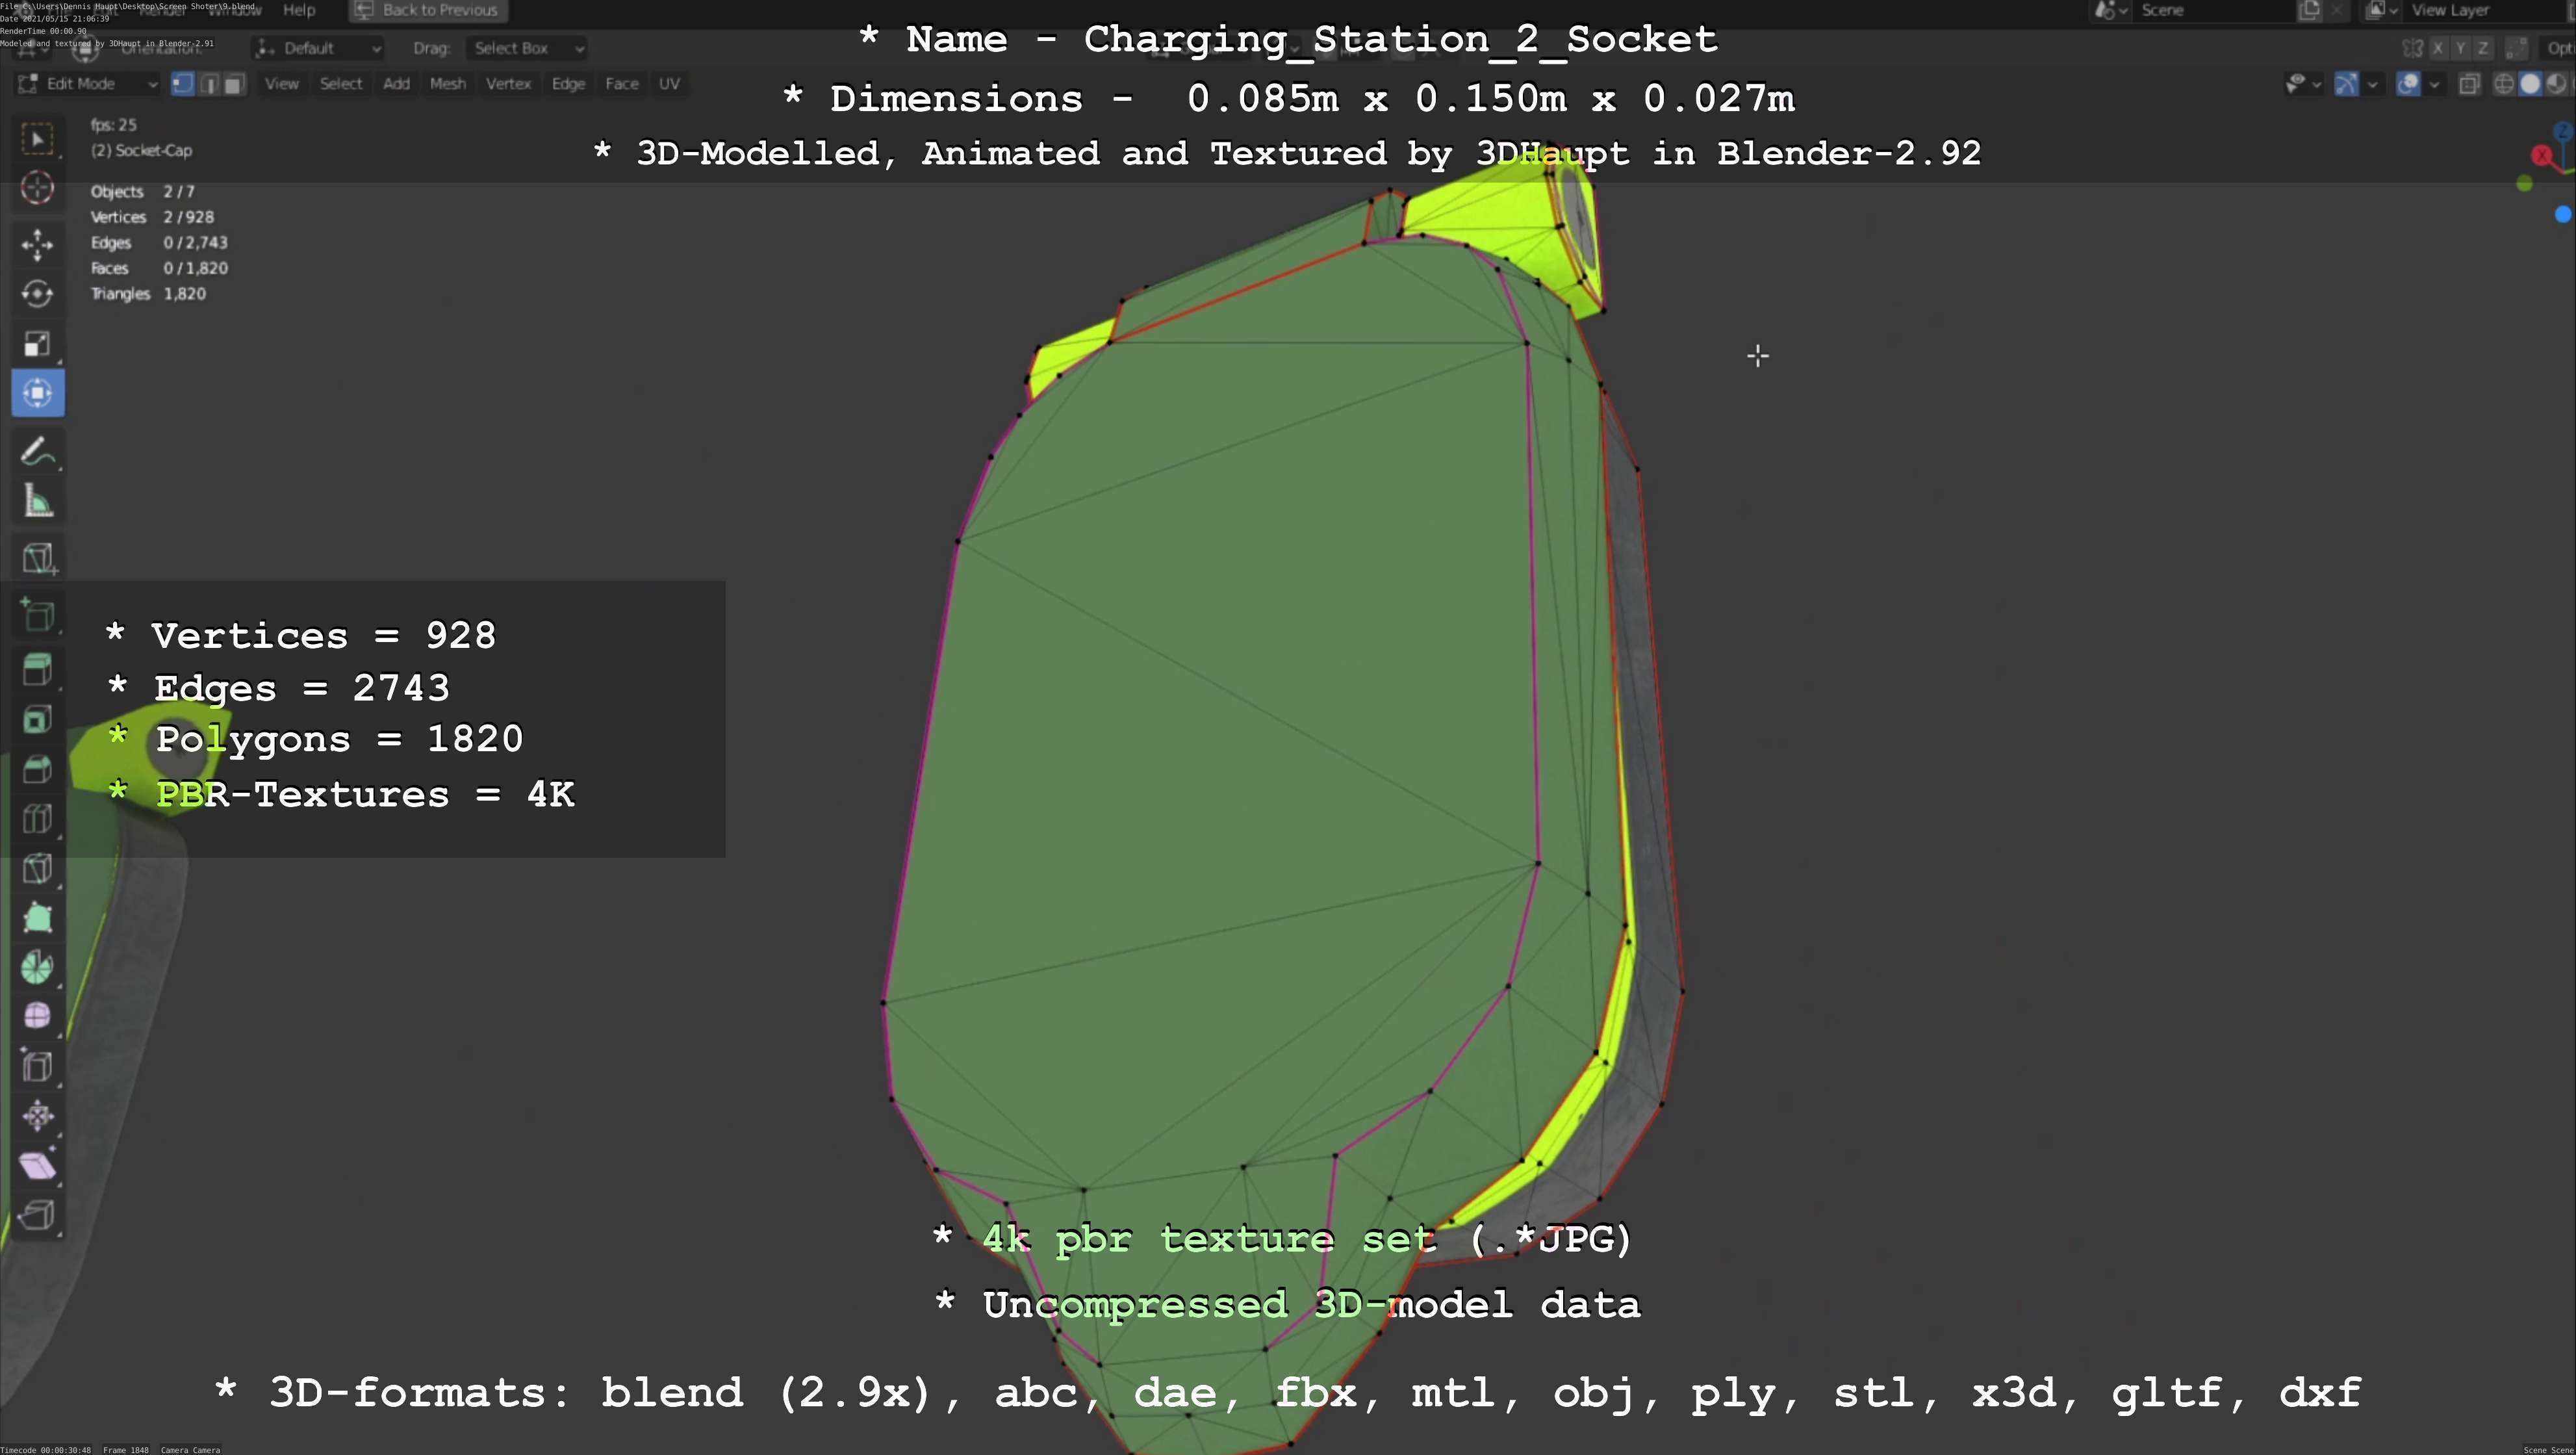Screen dimensions: 2576x1455
Task: Activate the Move tool
Action: (x=37, y=244)
